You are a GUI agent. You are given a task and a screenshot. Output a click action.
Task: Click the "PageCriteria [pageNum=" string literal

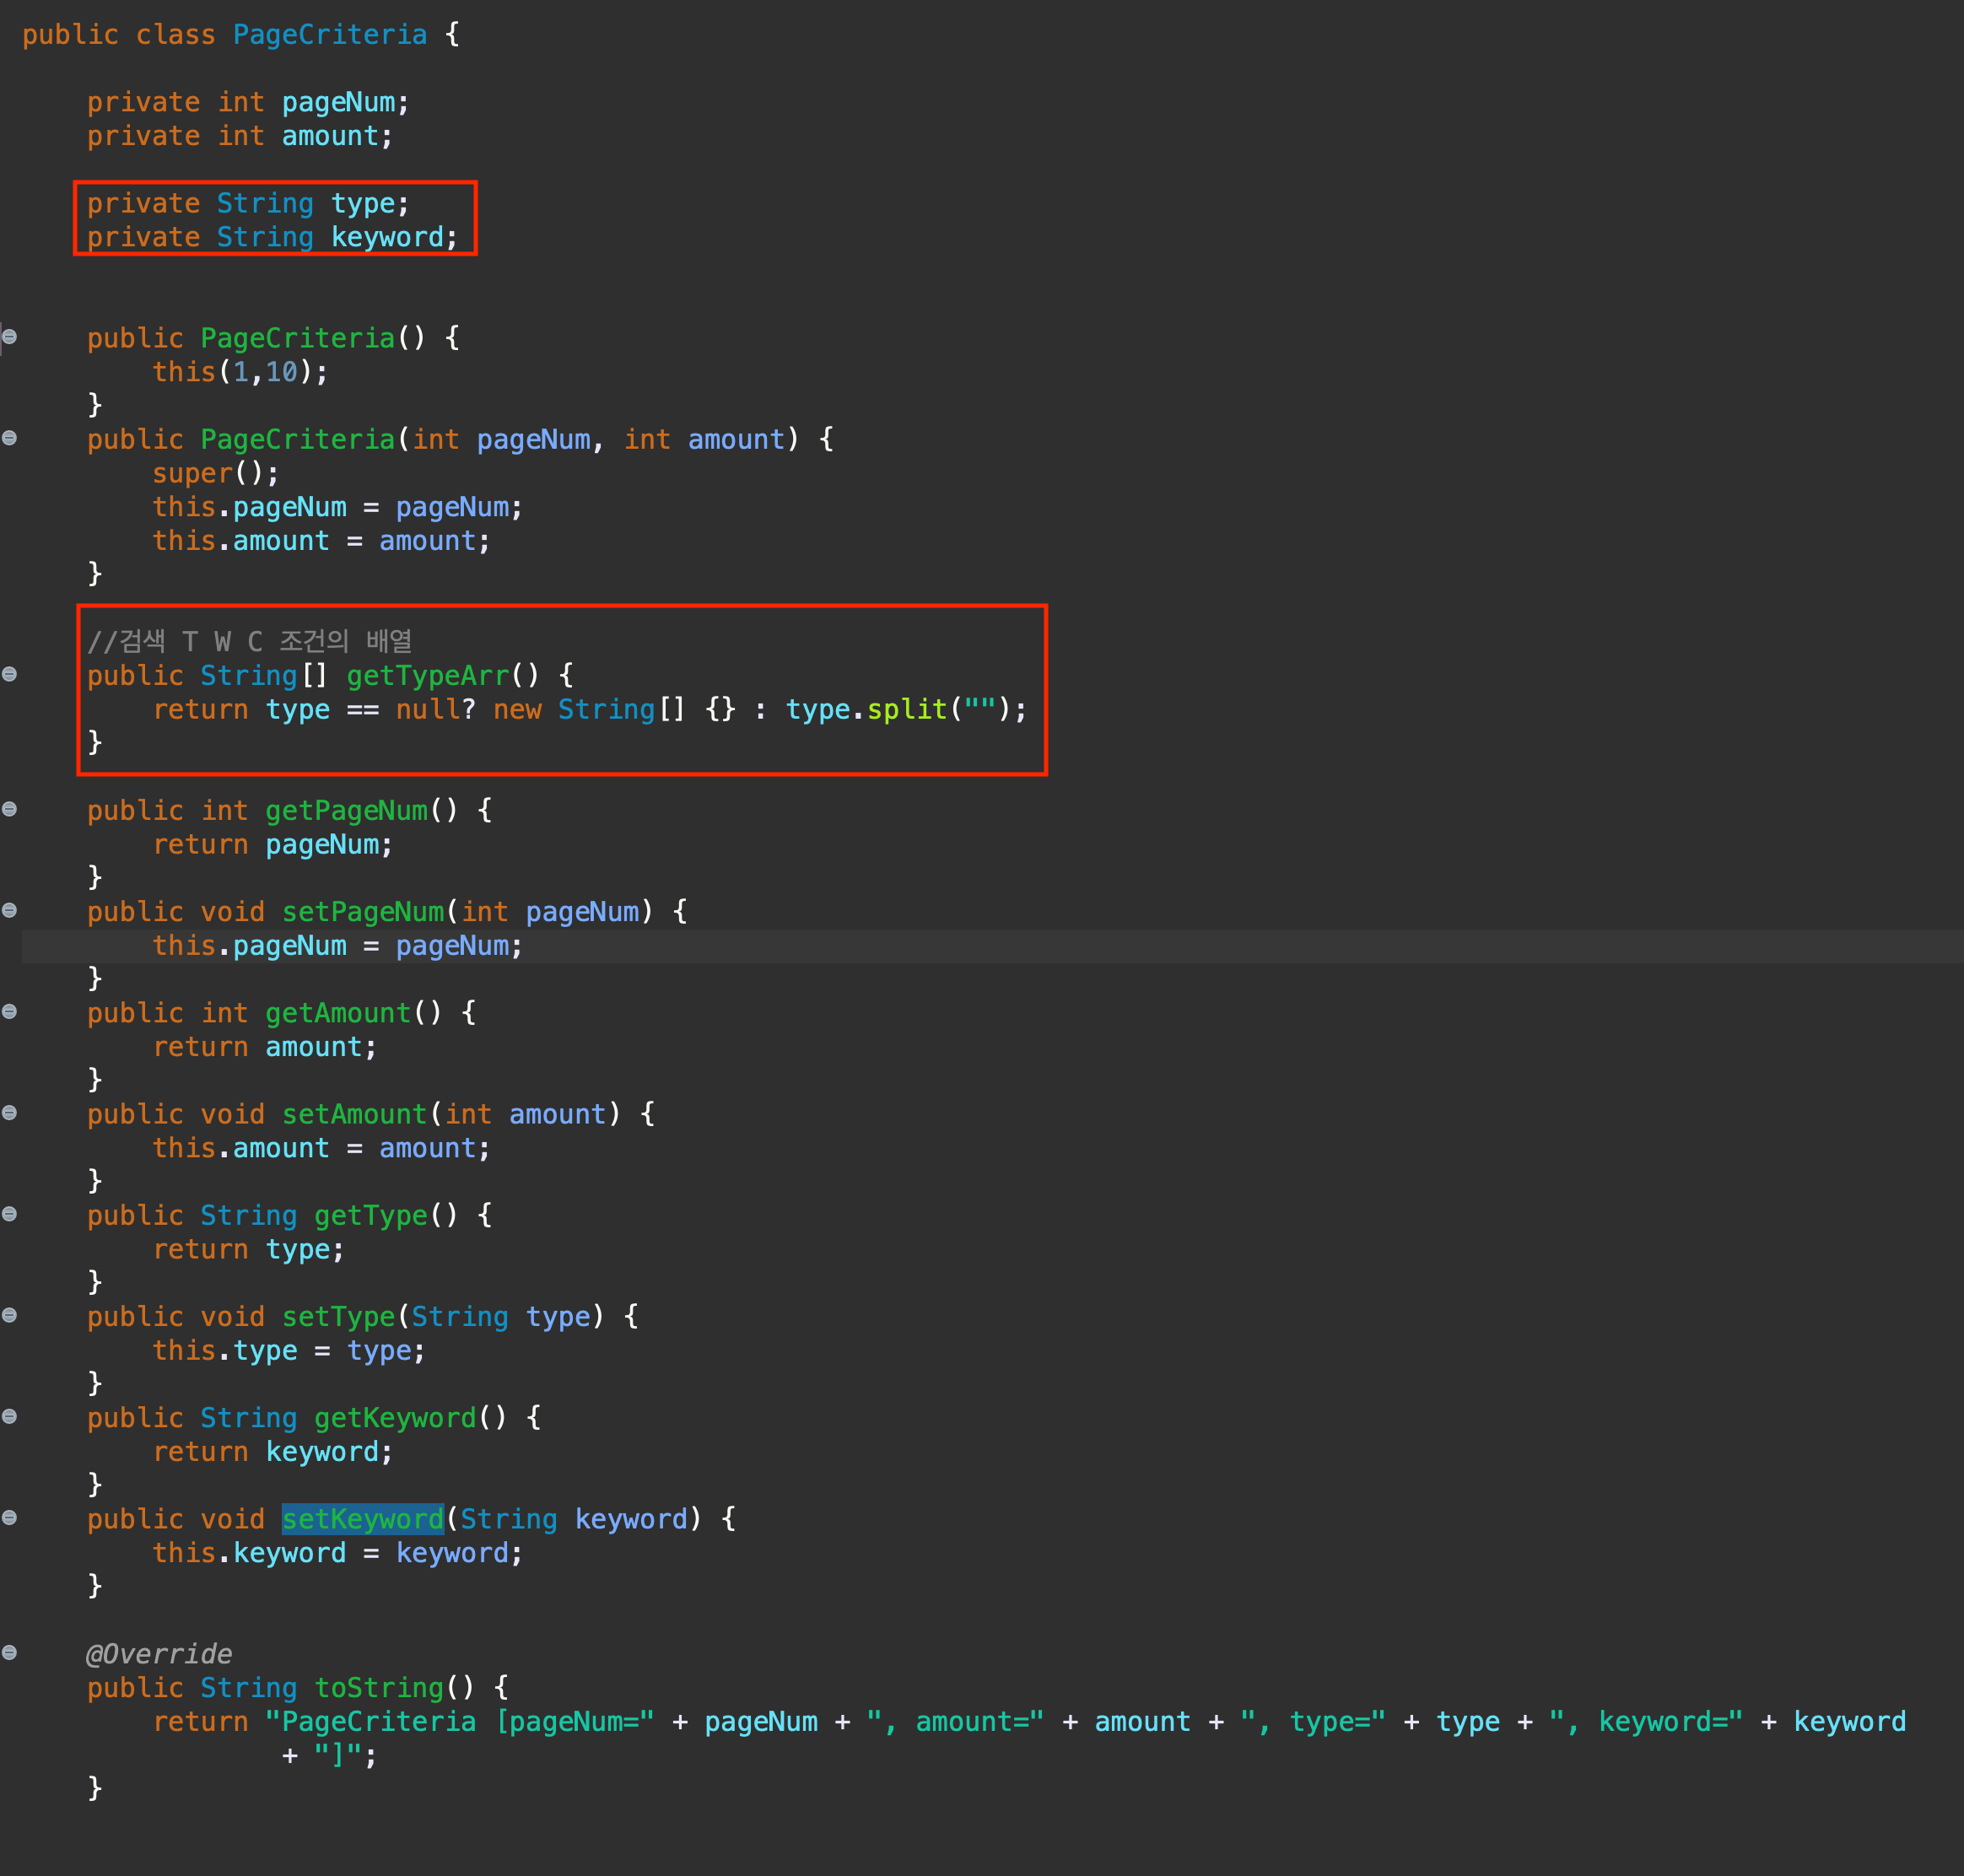[x=459, y=1721]
